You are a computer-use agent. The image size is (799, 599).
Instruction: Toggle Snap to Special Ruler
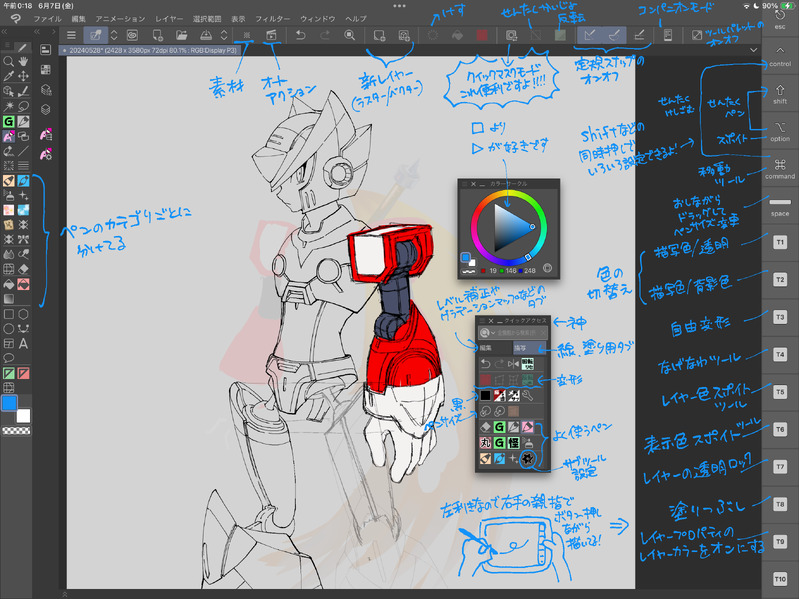[615, 35]
